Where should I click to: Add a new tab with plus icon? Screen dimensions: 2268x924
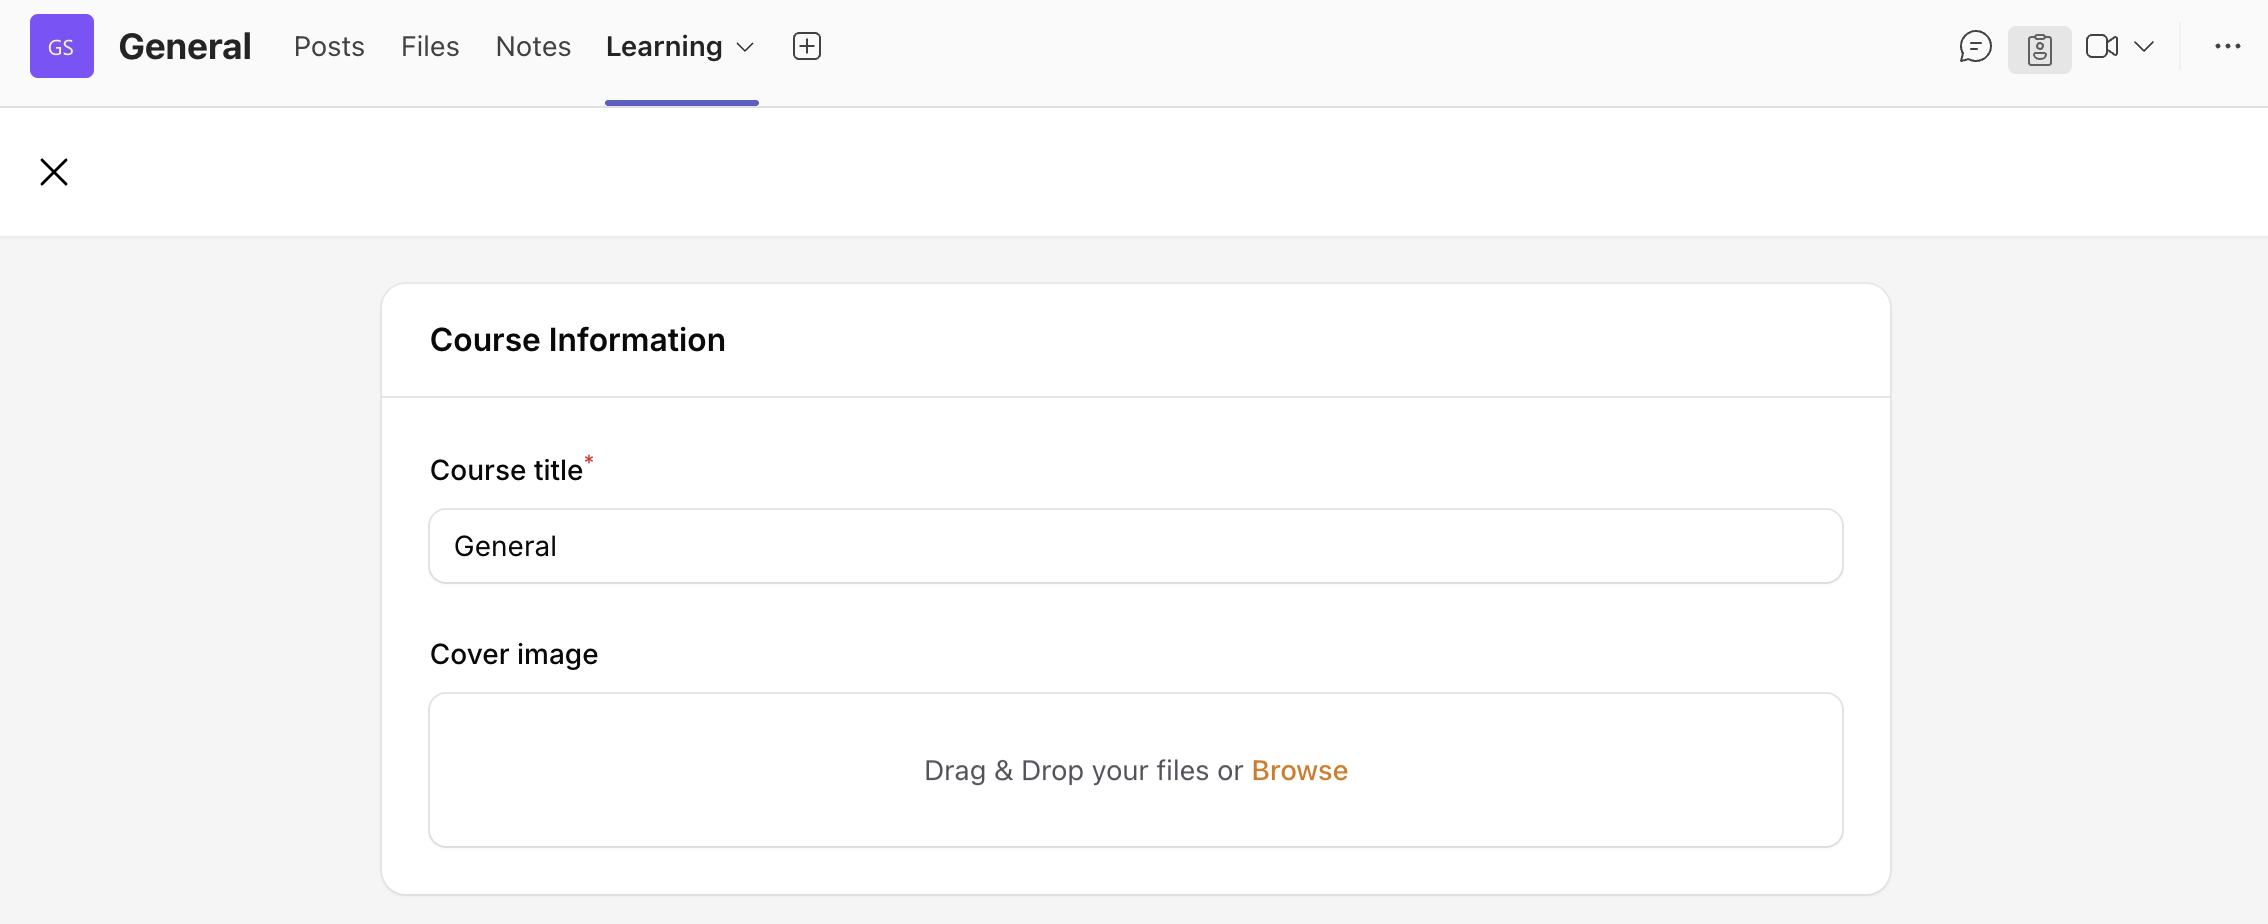[x=807, y=46]
